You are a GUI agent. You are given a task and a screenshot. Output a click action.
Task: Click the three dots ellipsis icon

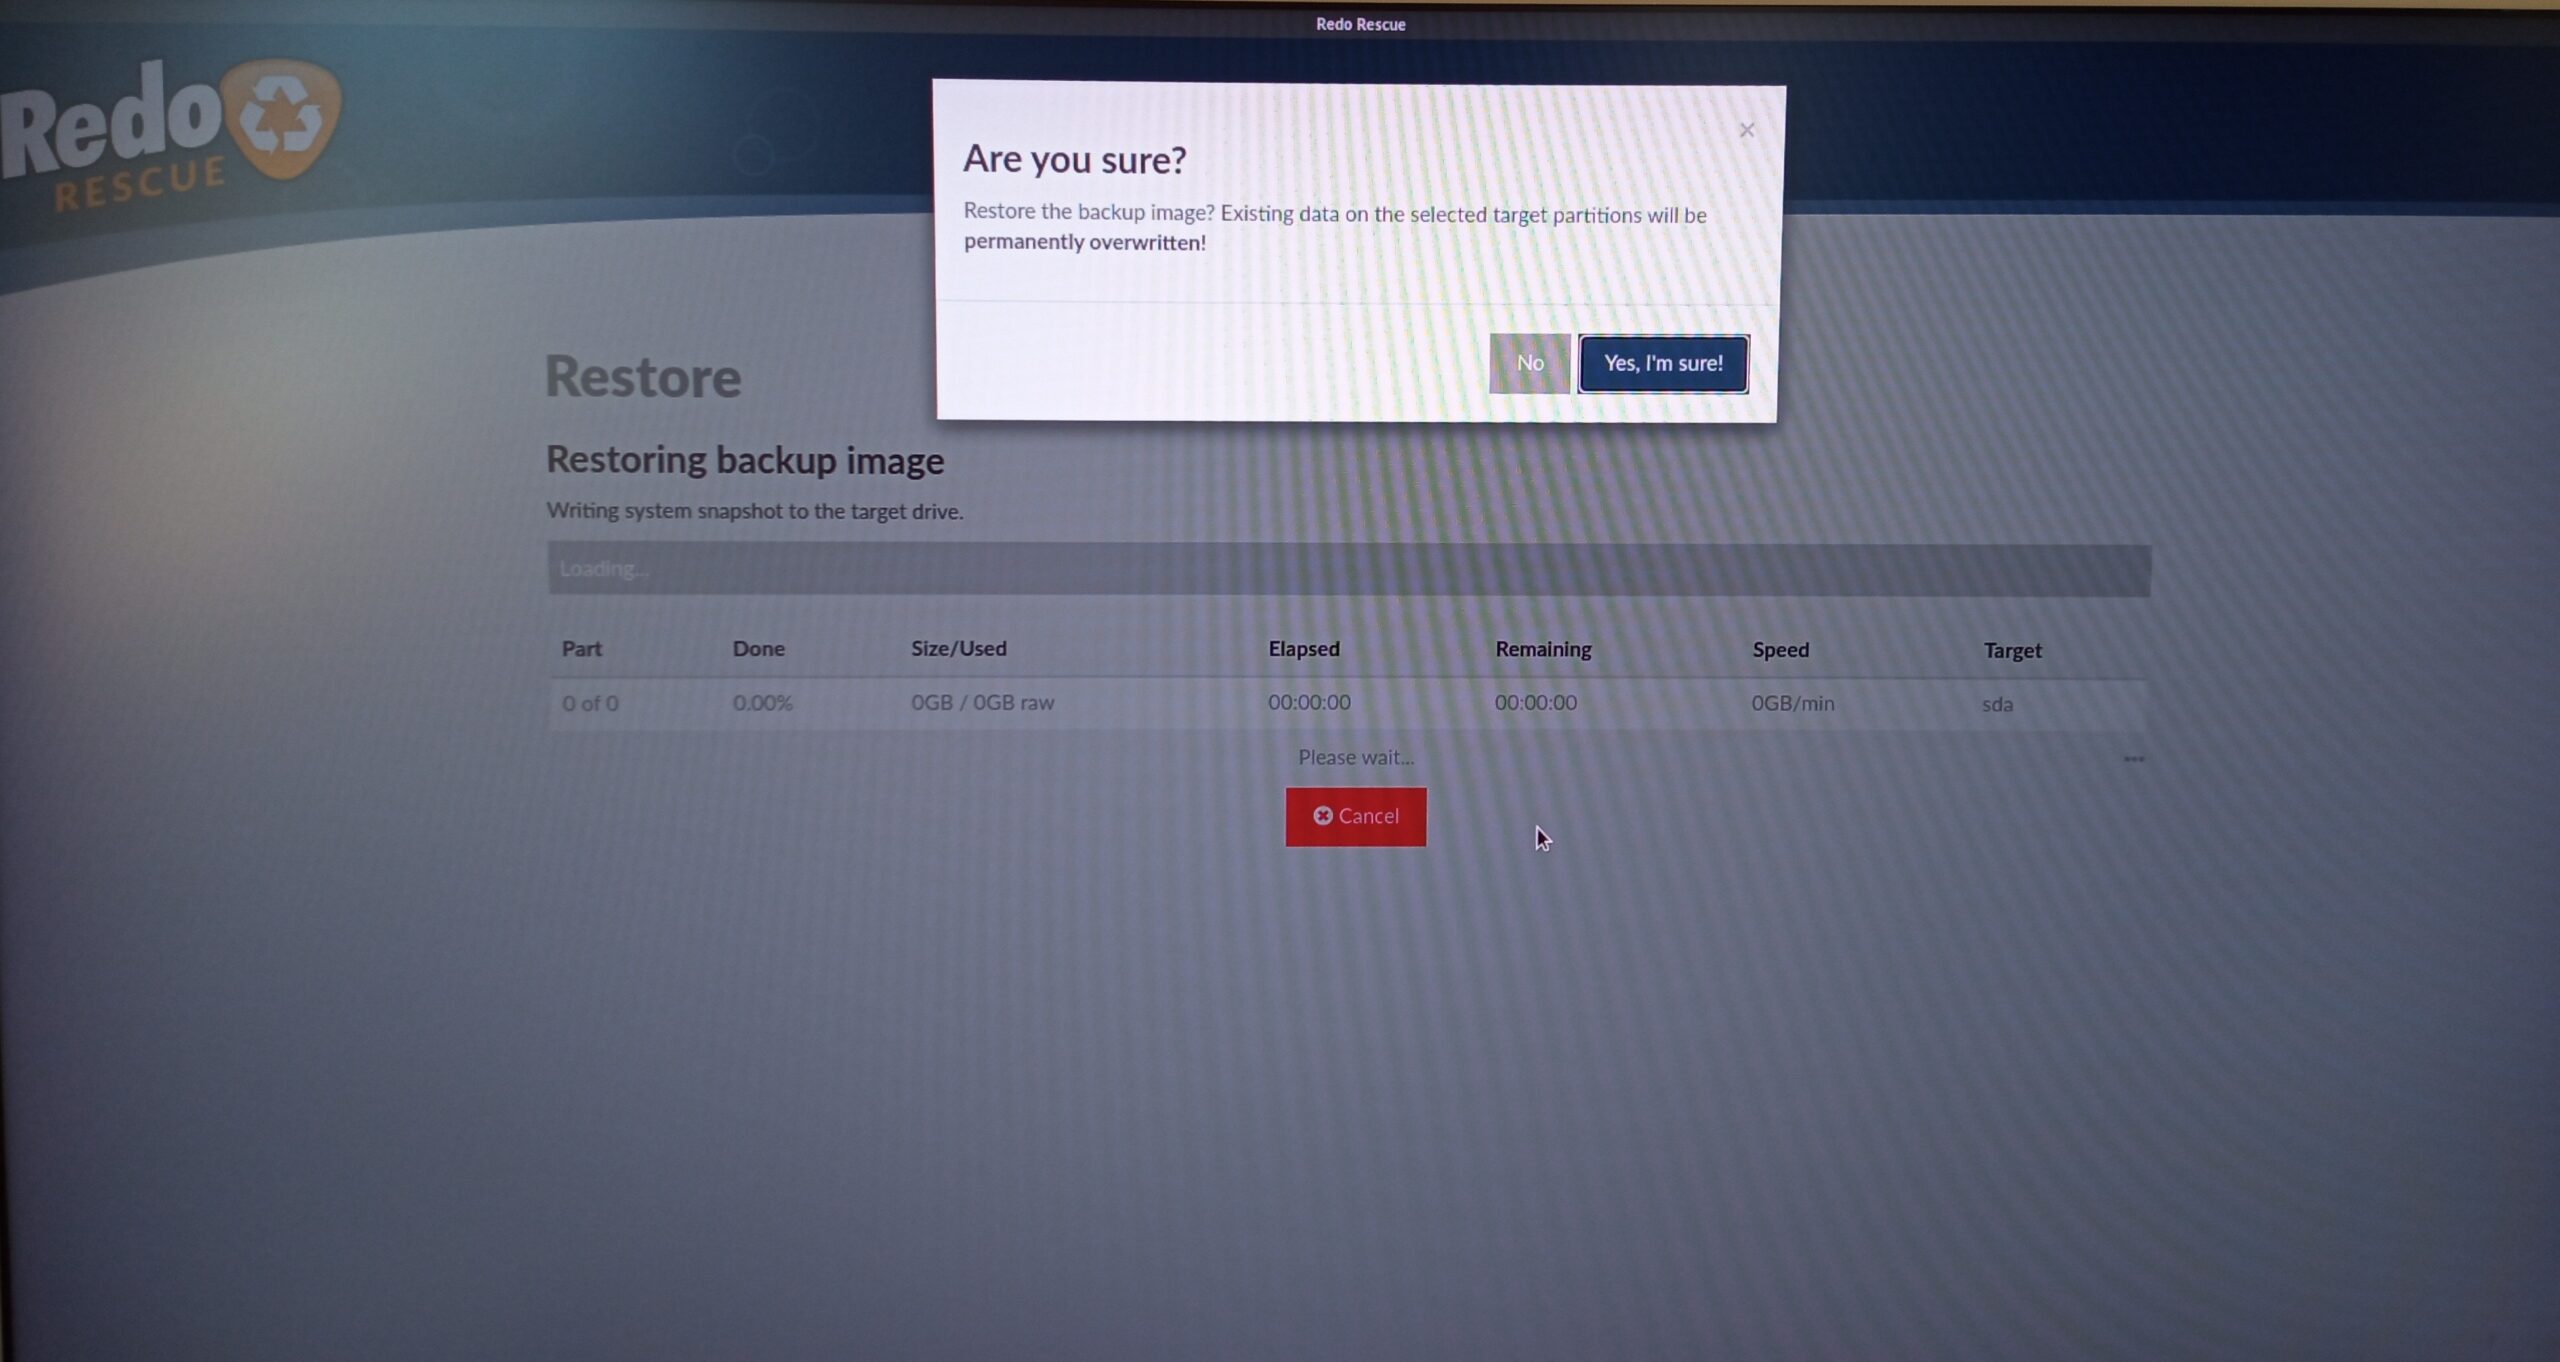pos(2133,759)
